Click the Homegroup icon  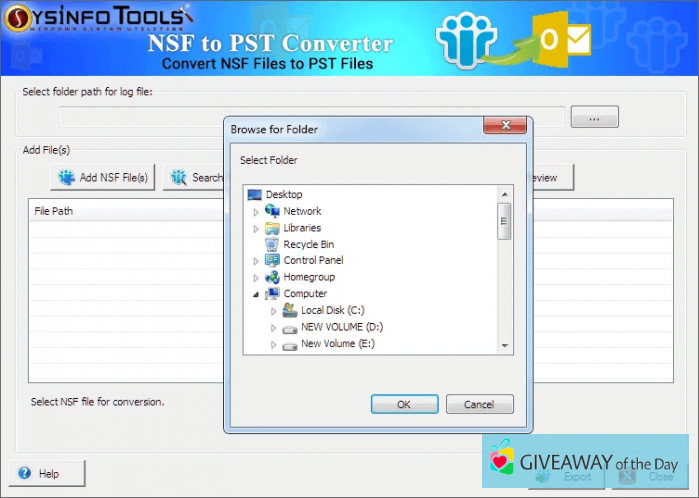272,277
